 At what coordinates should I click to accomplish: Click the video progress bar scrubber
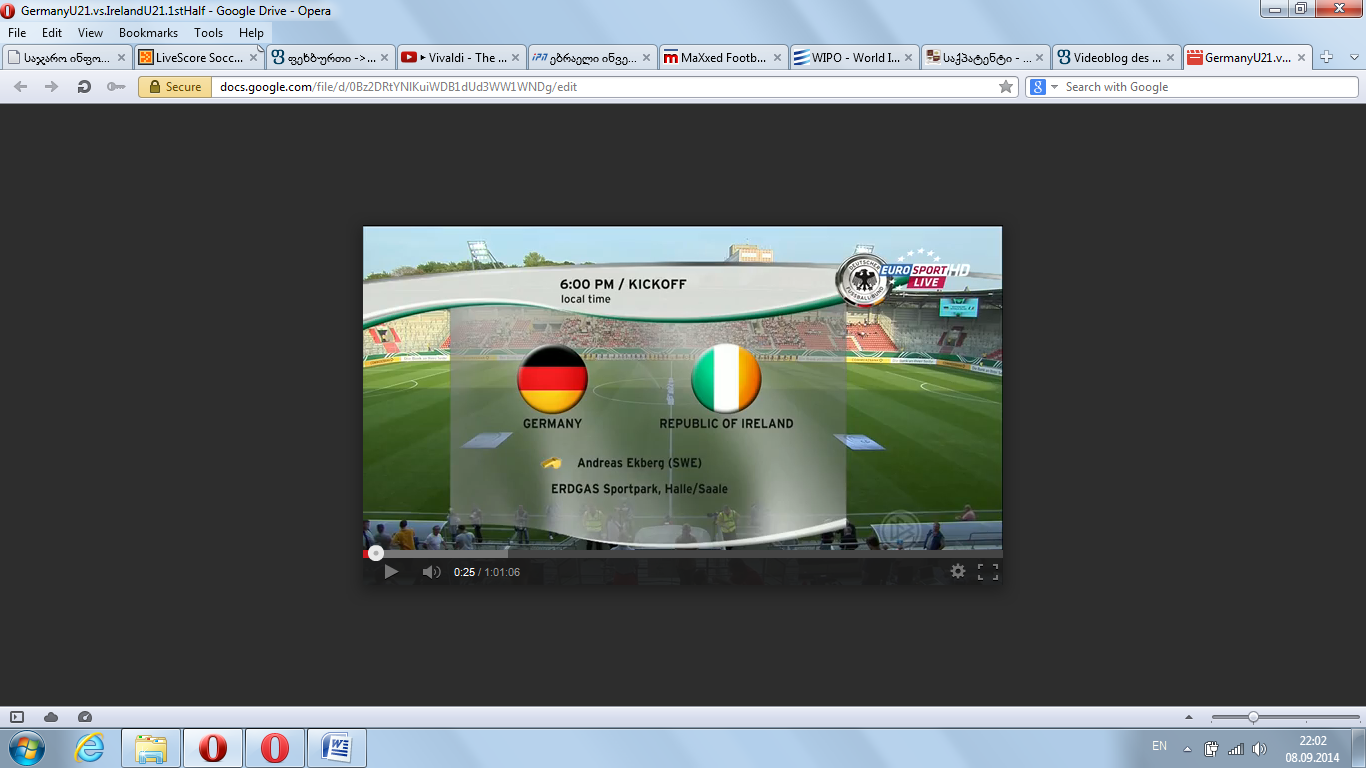click(375, 552)
